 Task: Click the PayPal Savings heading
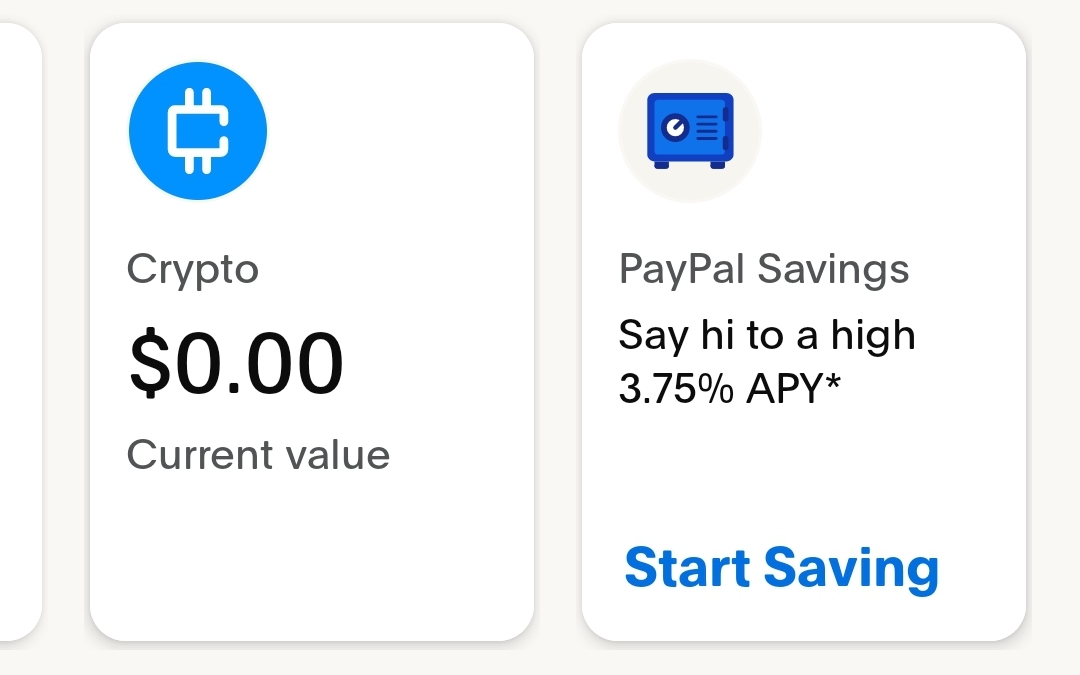[x=764, y=269]
